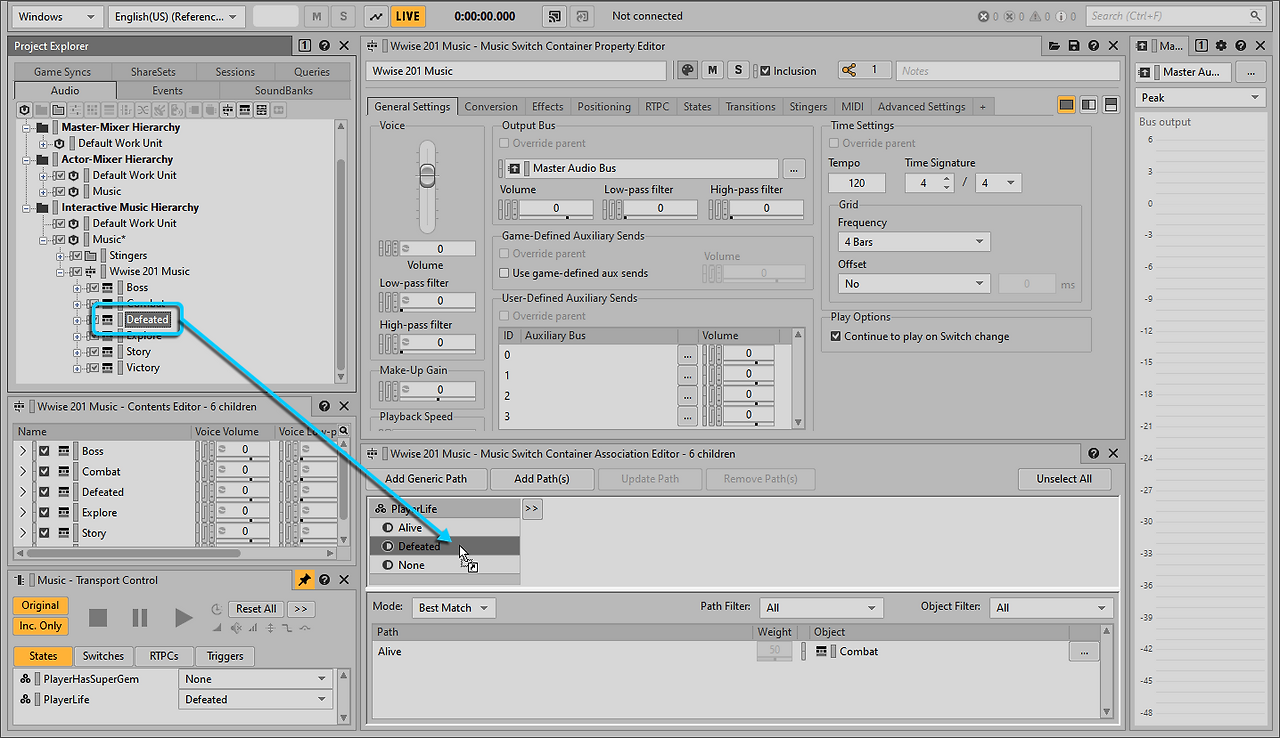Open meter panel settings gear
This screenshot has height=738, width=1280.
[1220, 46]
